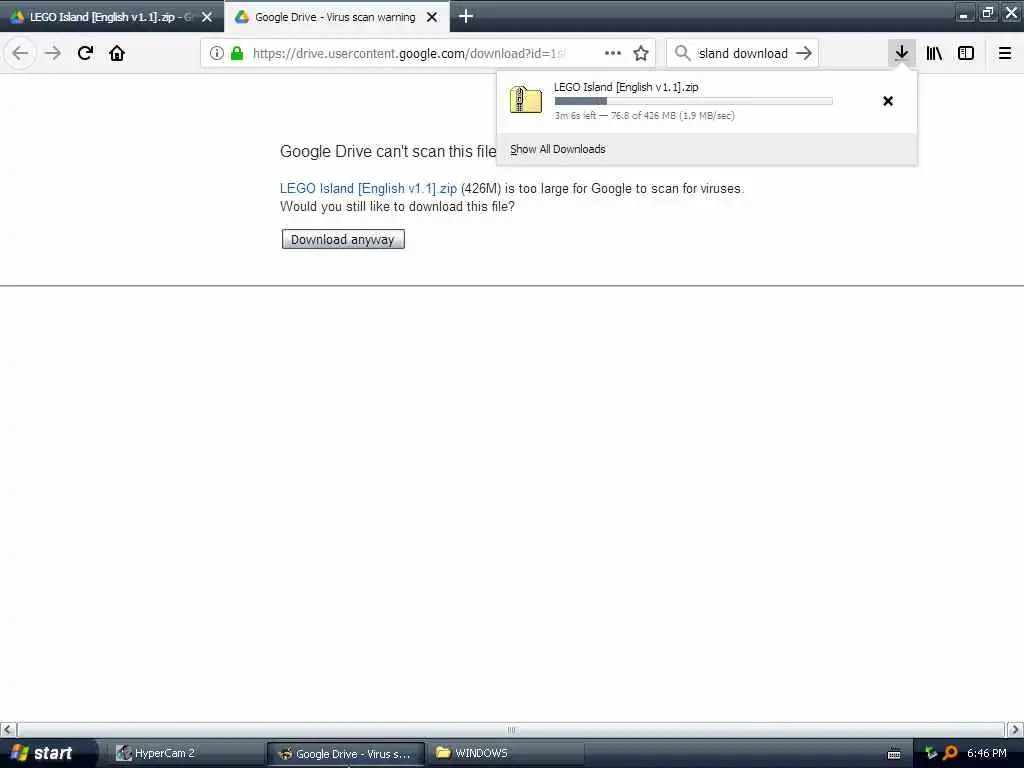The width and height of the screenshot is (1024, 768).
Task: Click 'Google Drive can't scan this file' heading
Action: 388,152
